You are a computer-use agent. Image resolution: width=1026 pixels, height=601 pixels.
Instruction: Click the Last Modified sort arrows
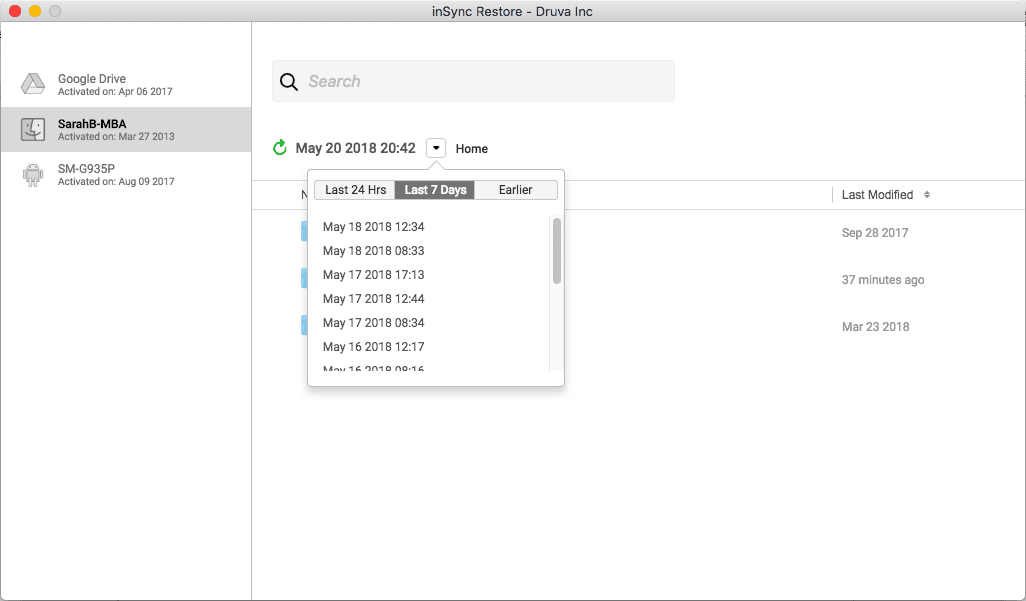tap(927, 195)
